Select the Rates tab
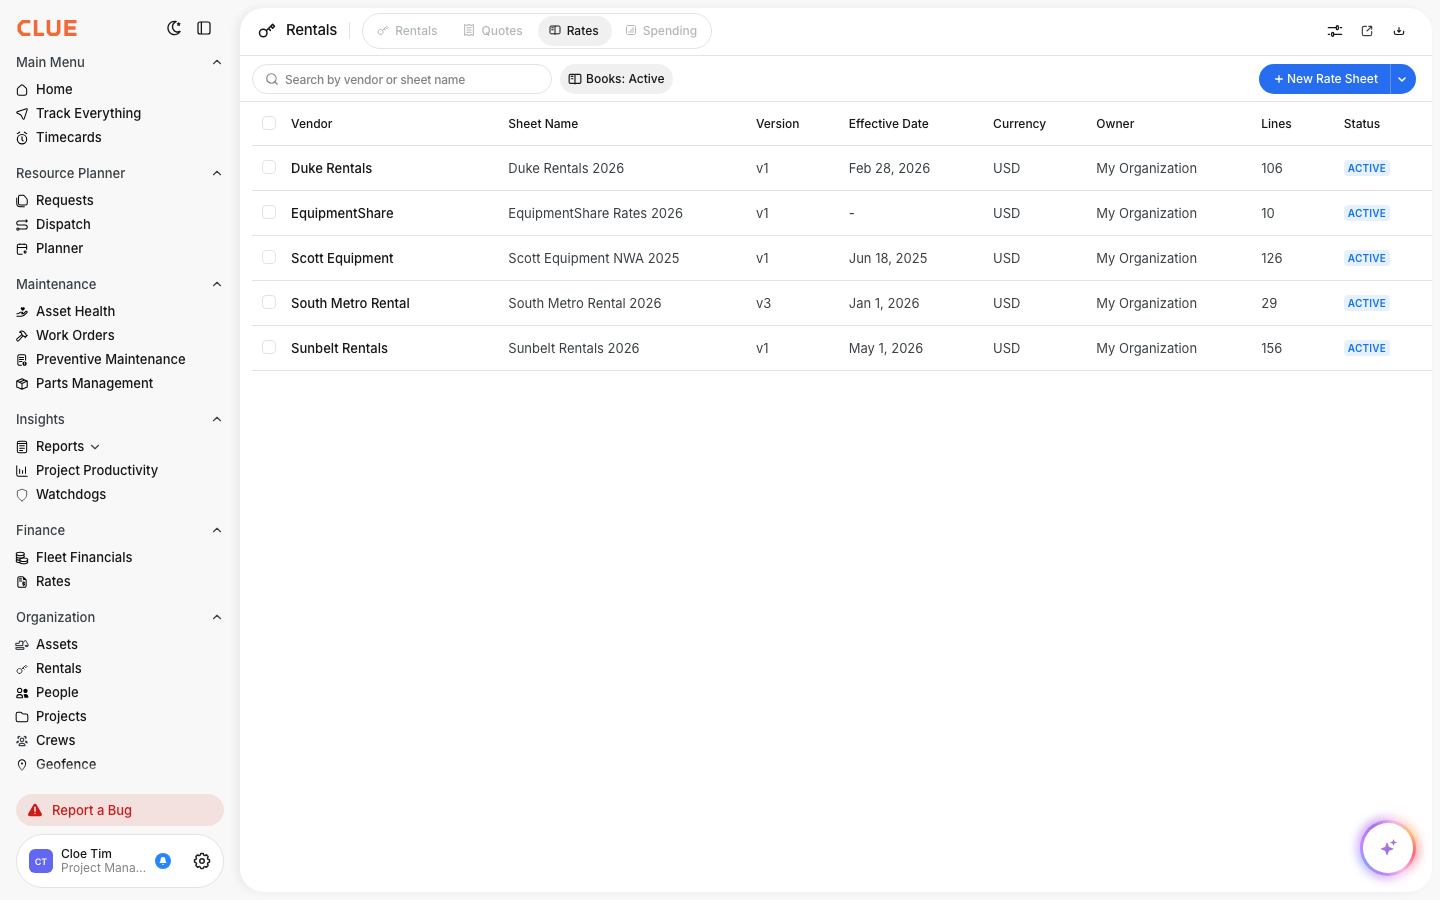Viewport: 1440px width, 900px height. coord(574,31)
